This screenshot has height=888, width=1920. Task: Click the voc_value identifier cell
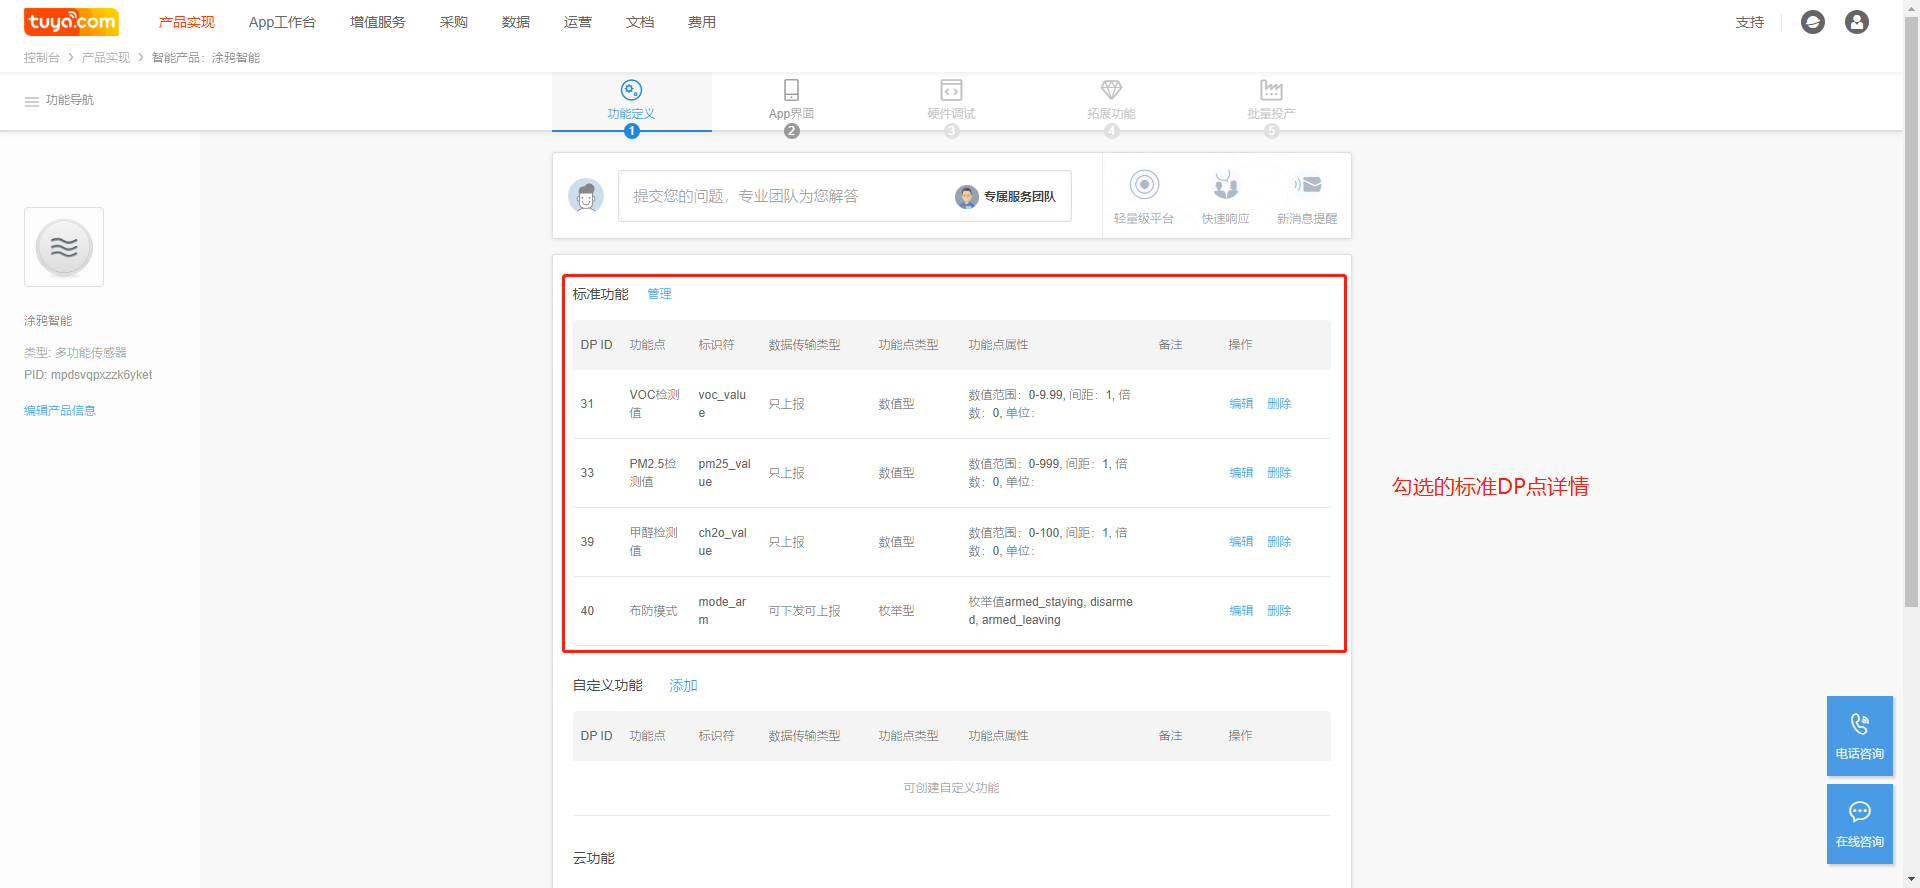click(x=722, y=404)
